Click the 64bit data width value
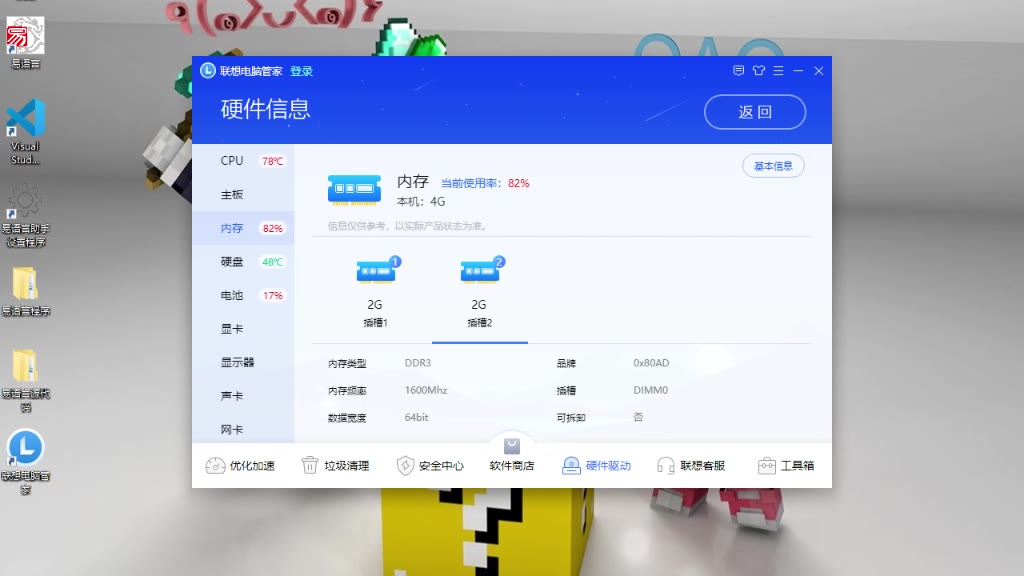Viewport: 1024px width, 576px height. tap(417, 417)
